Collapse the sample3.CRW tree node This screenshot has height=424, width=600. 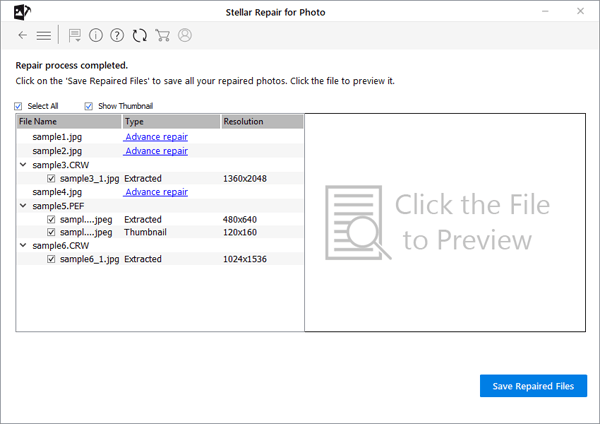click(x=23, y=165)
